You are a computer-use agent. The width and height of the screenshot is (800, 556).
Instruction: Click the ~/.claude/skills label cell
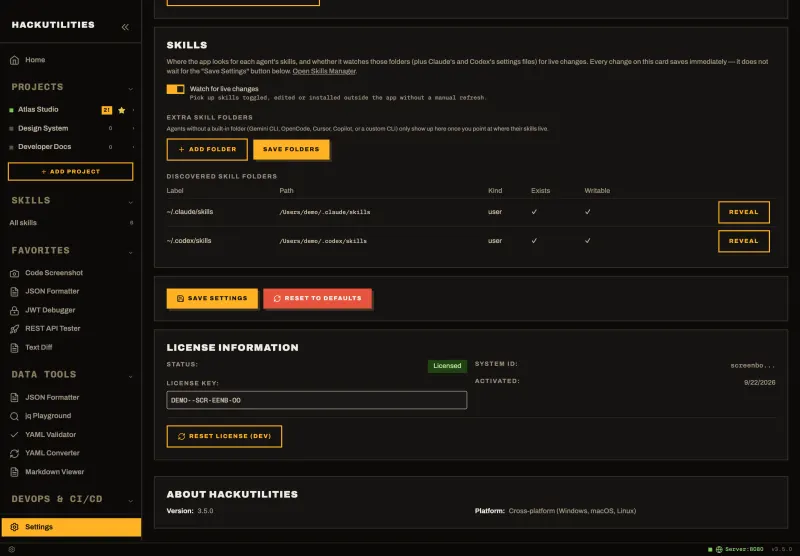[x=190, y=212]
